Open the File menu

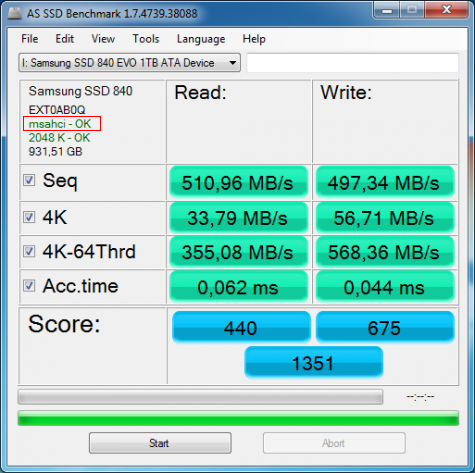click(30, 39)
